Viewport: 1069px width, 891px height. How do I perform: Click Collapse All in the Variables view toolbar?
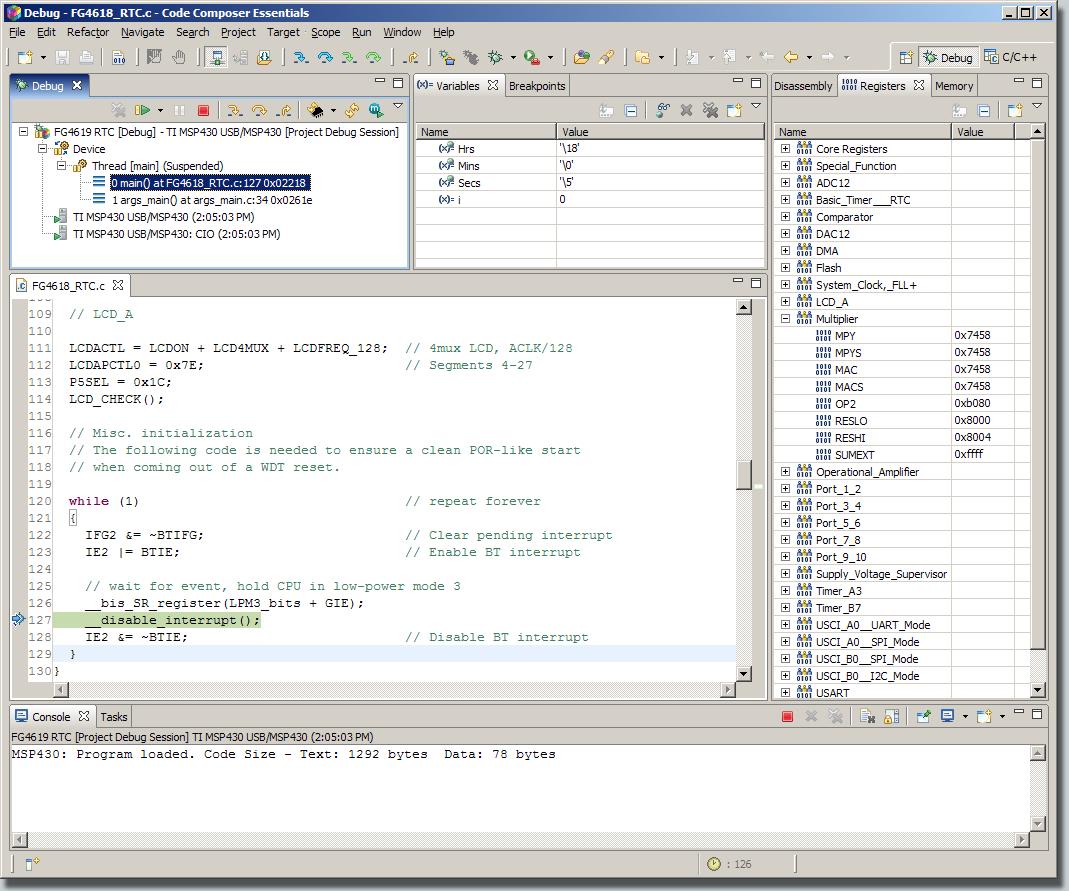[x=631, y=111]
